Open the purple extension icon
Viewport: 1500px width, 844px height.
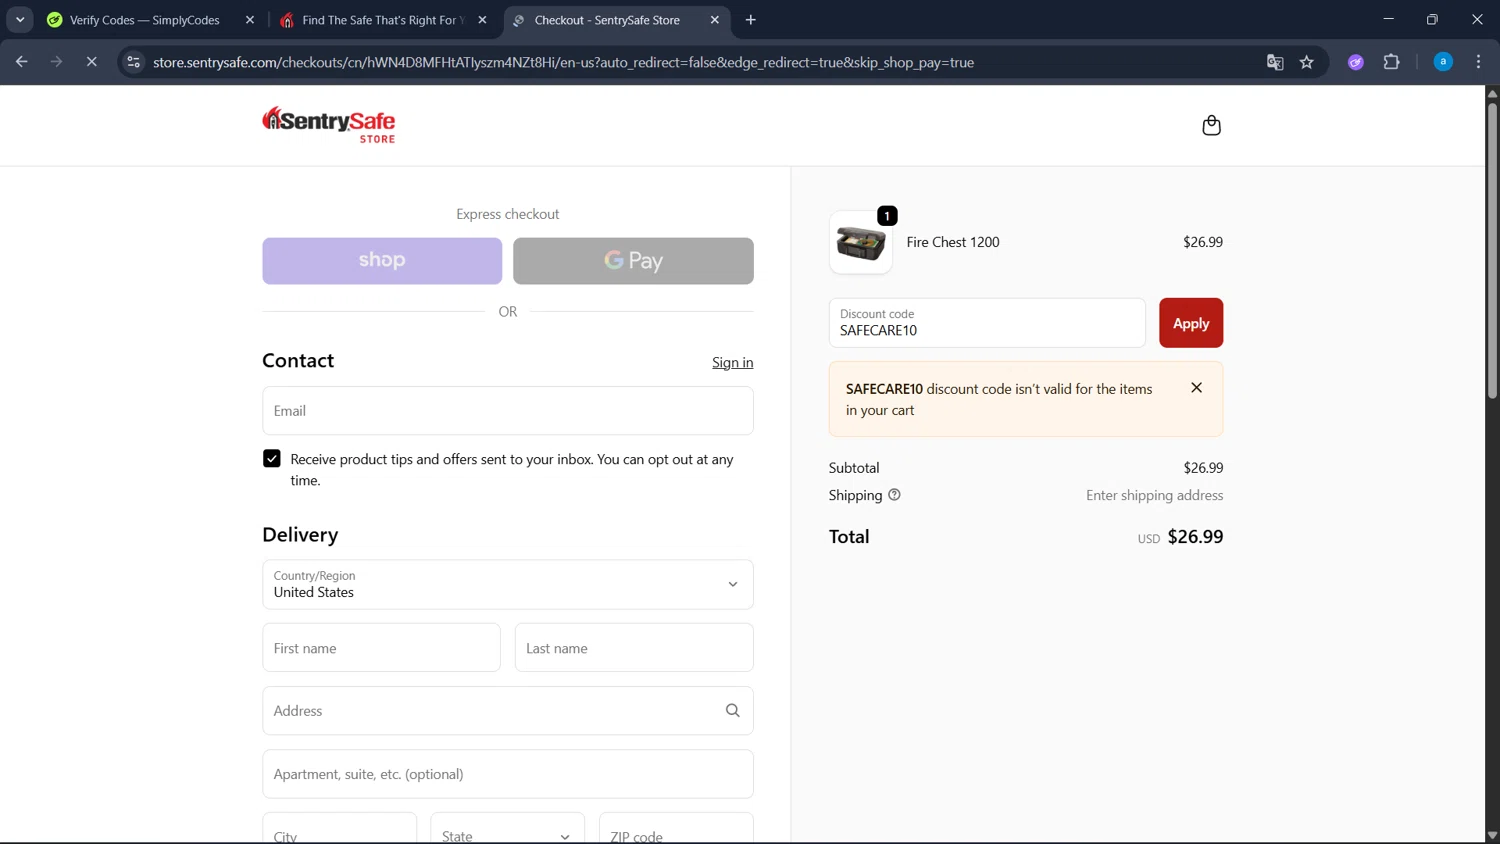[x=1356, y=62]
